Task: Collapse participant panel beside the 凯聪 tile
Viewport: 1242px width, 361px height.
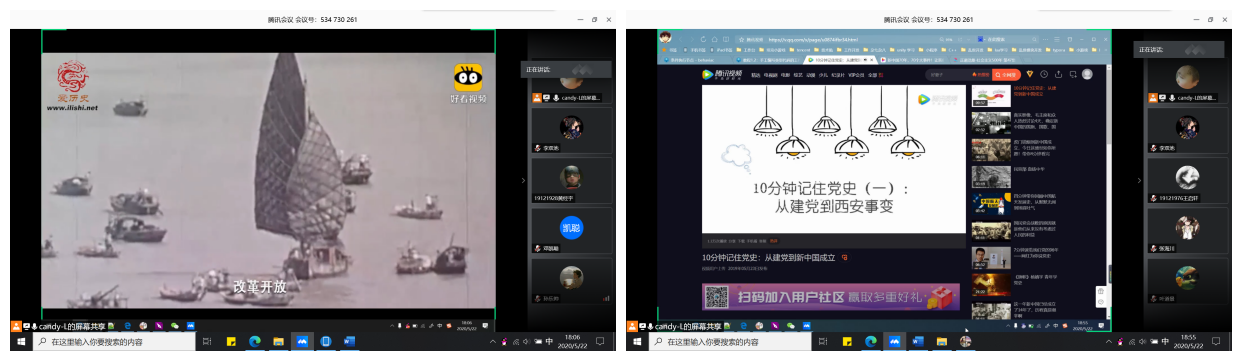Action: click(x=523, y=180)
